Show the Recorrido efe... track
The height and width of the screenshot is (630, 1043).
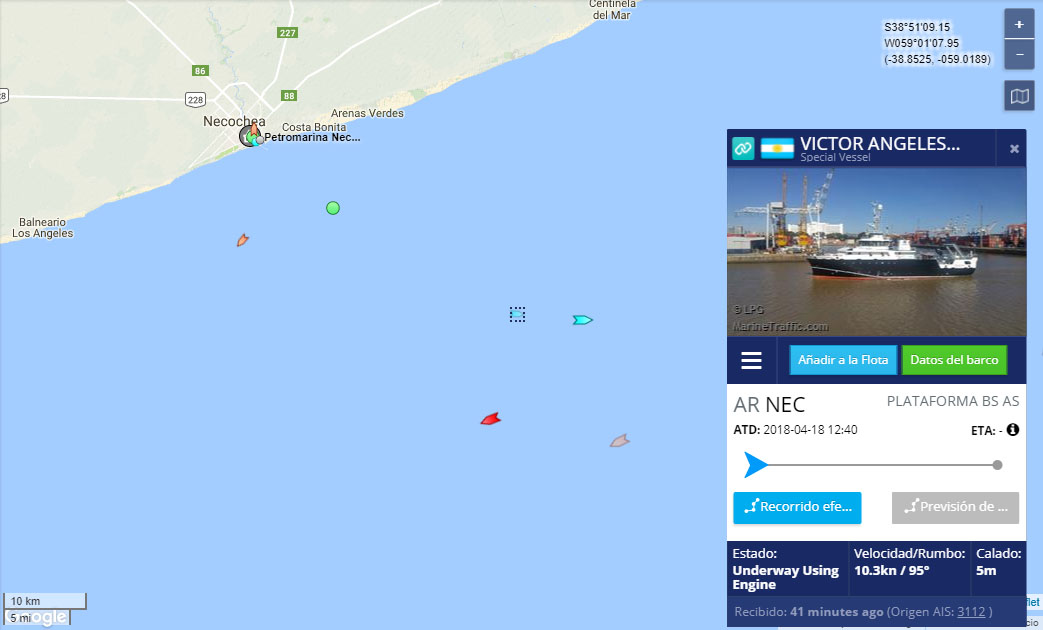pos(797,507)
